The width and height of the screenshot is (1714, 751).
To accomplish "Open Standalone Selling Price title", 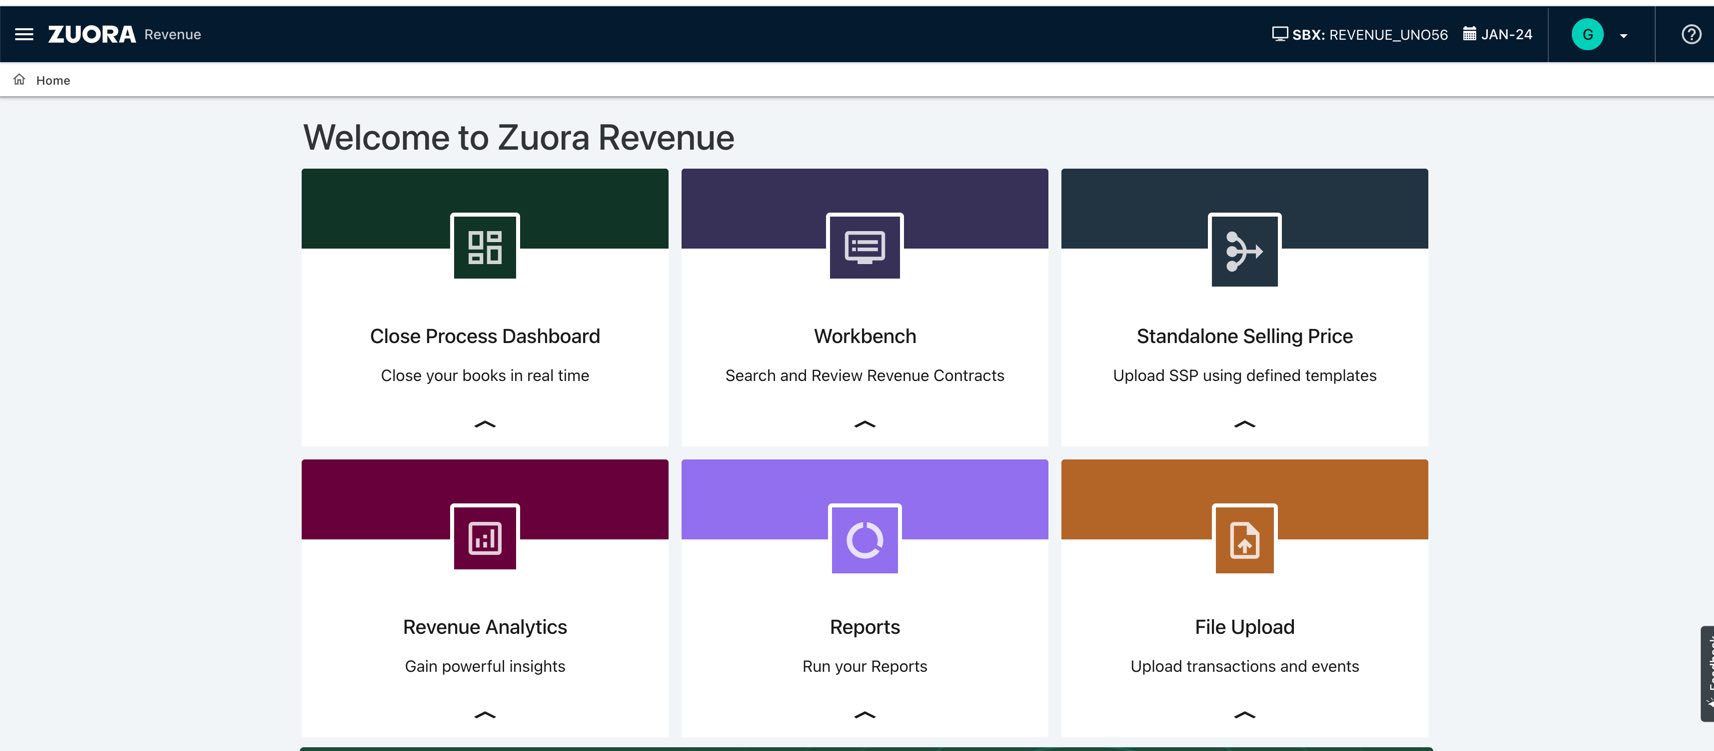I will pos(1245,336).
